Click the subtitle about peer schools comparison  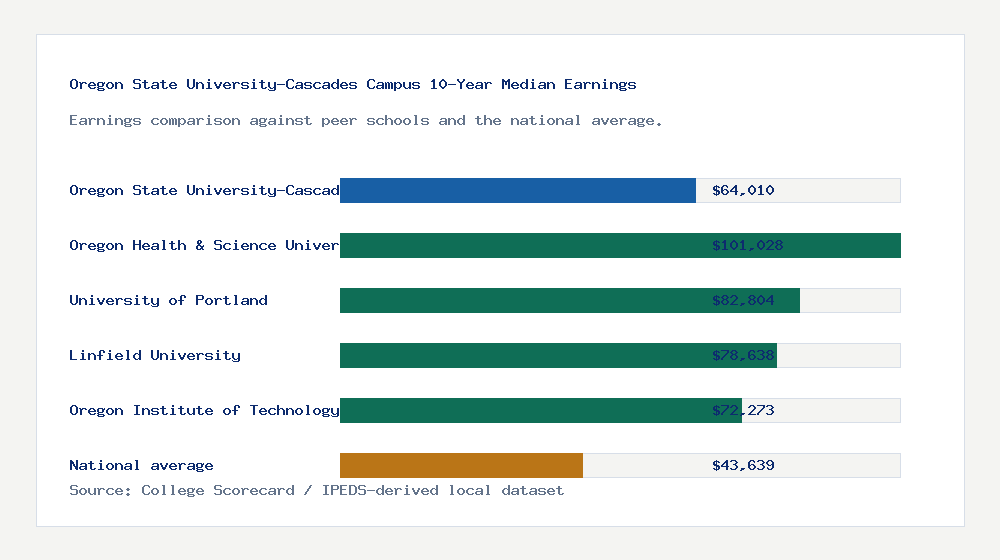click(x=365, y=121)
